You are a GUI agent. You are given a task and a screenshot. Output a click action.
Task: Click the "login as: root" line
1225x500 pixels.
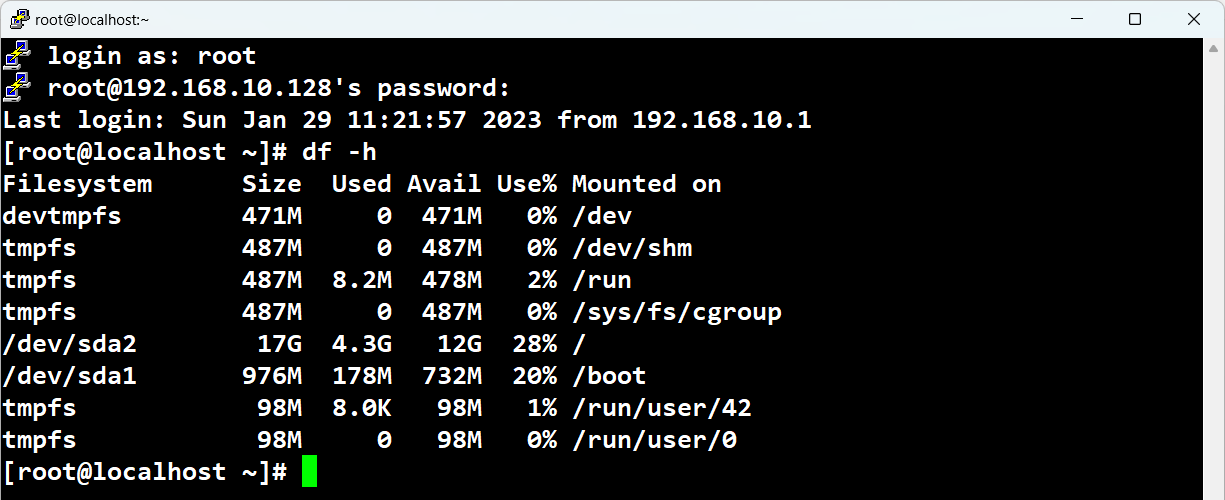tap(152, 56)
